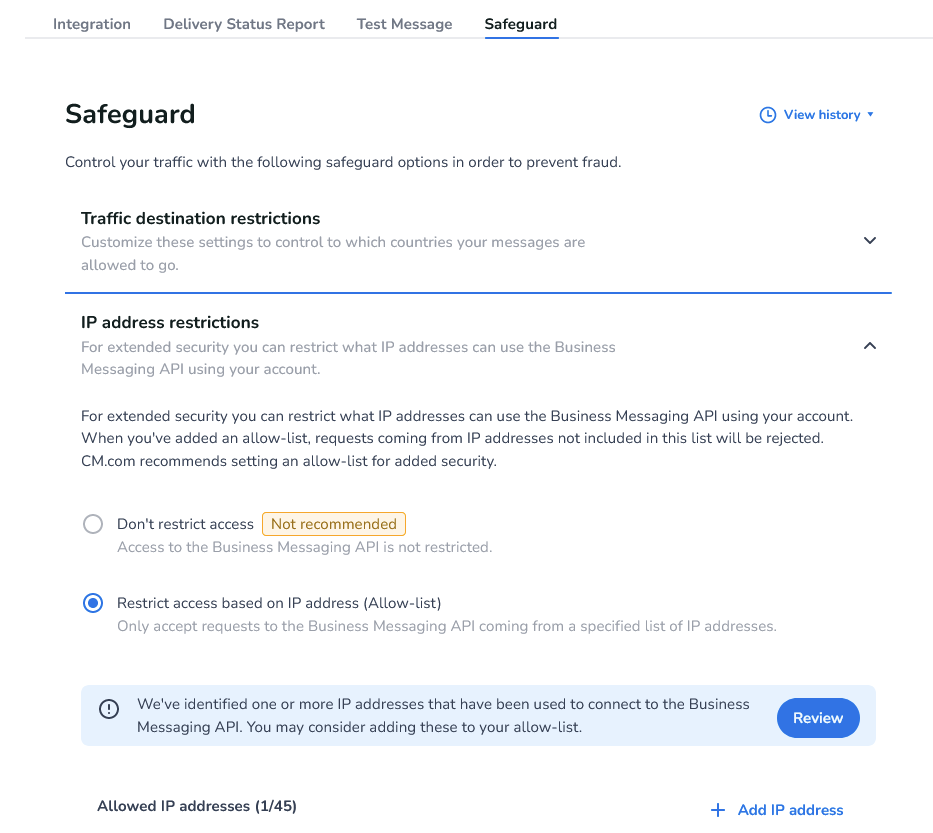Collapse IP address restrictions with its chevron
This screenshot has height=833, width=933.
coord(870,346)
